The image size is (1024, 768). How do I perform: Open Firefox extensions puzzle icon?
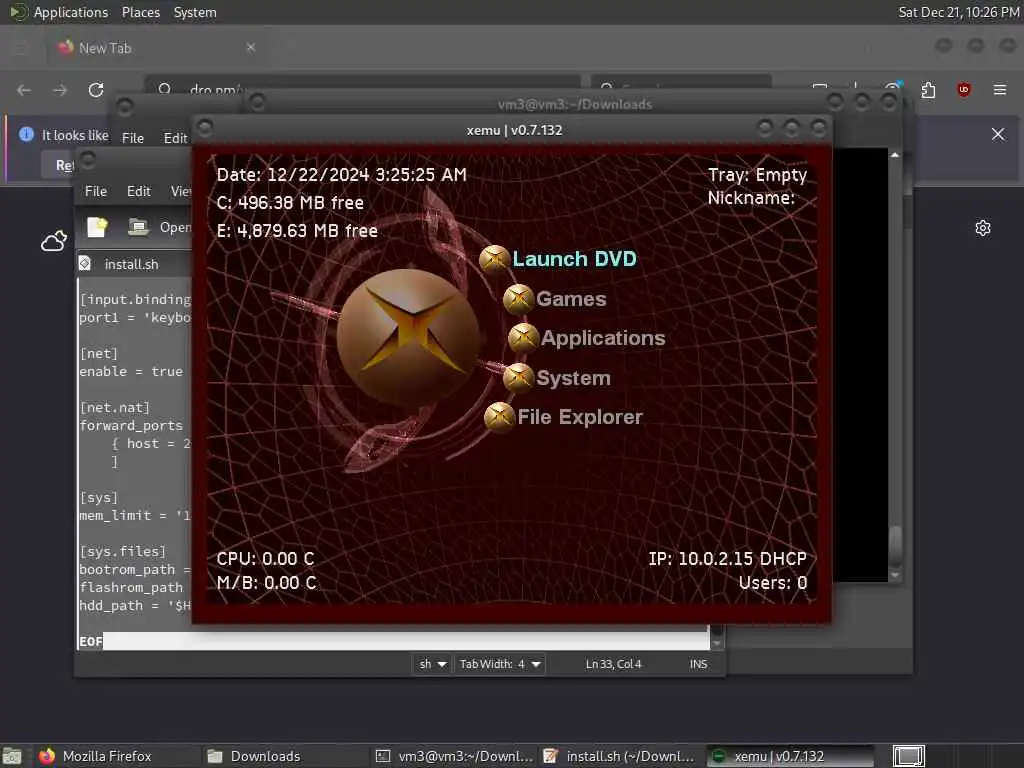928,90
